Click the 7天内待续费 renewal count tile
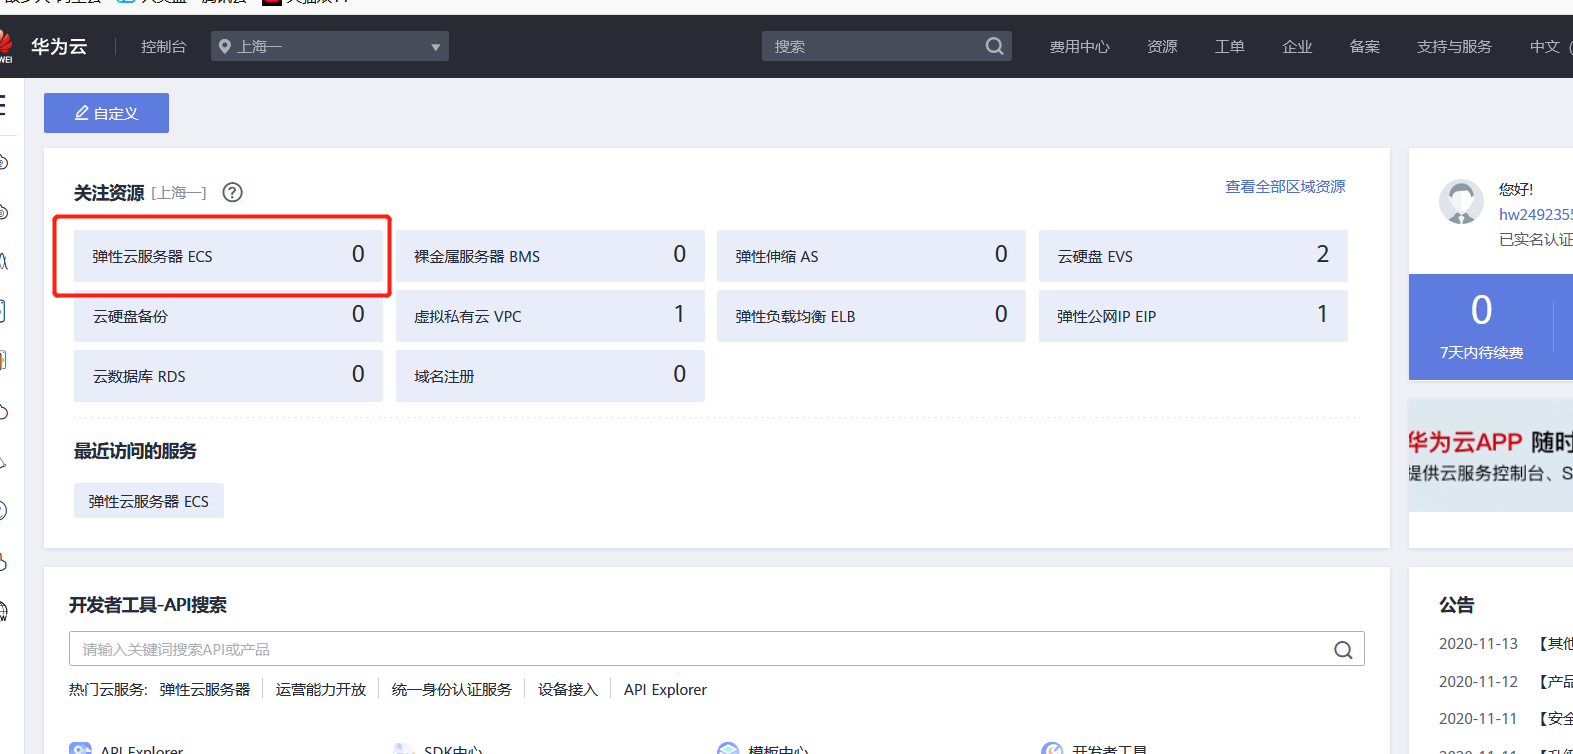Viewport: 1573px width, 754px height. point(1481,327)
